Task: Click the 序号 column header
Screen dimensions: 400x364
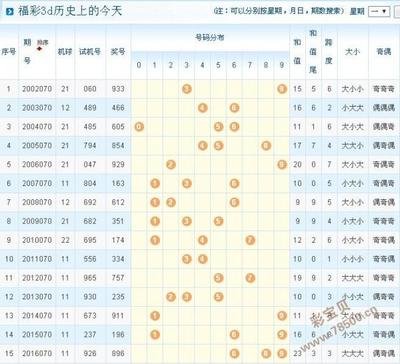Action: [9, 52]
